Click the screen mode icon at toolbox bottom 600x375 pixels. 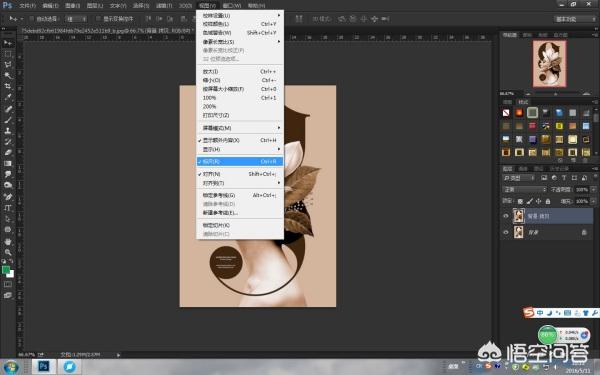coord(8,295)
